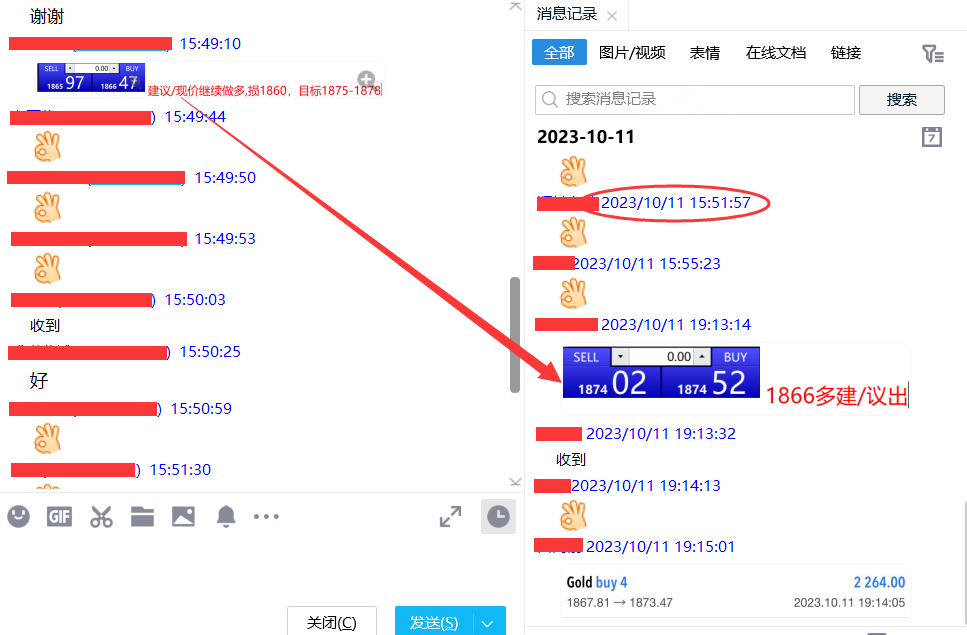This screenshot has height=635, width=967.
Task: Insert a GIF from the GIF icon
Action: pos(58,516)
